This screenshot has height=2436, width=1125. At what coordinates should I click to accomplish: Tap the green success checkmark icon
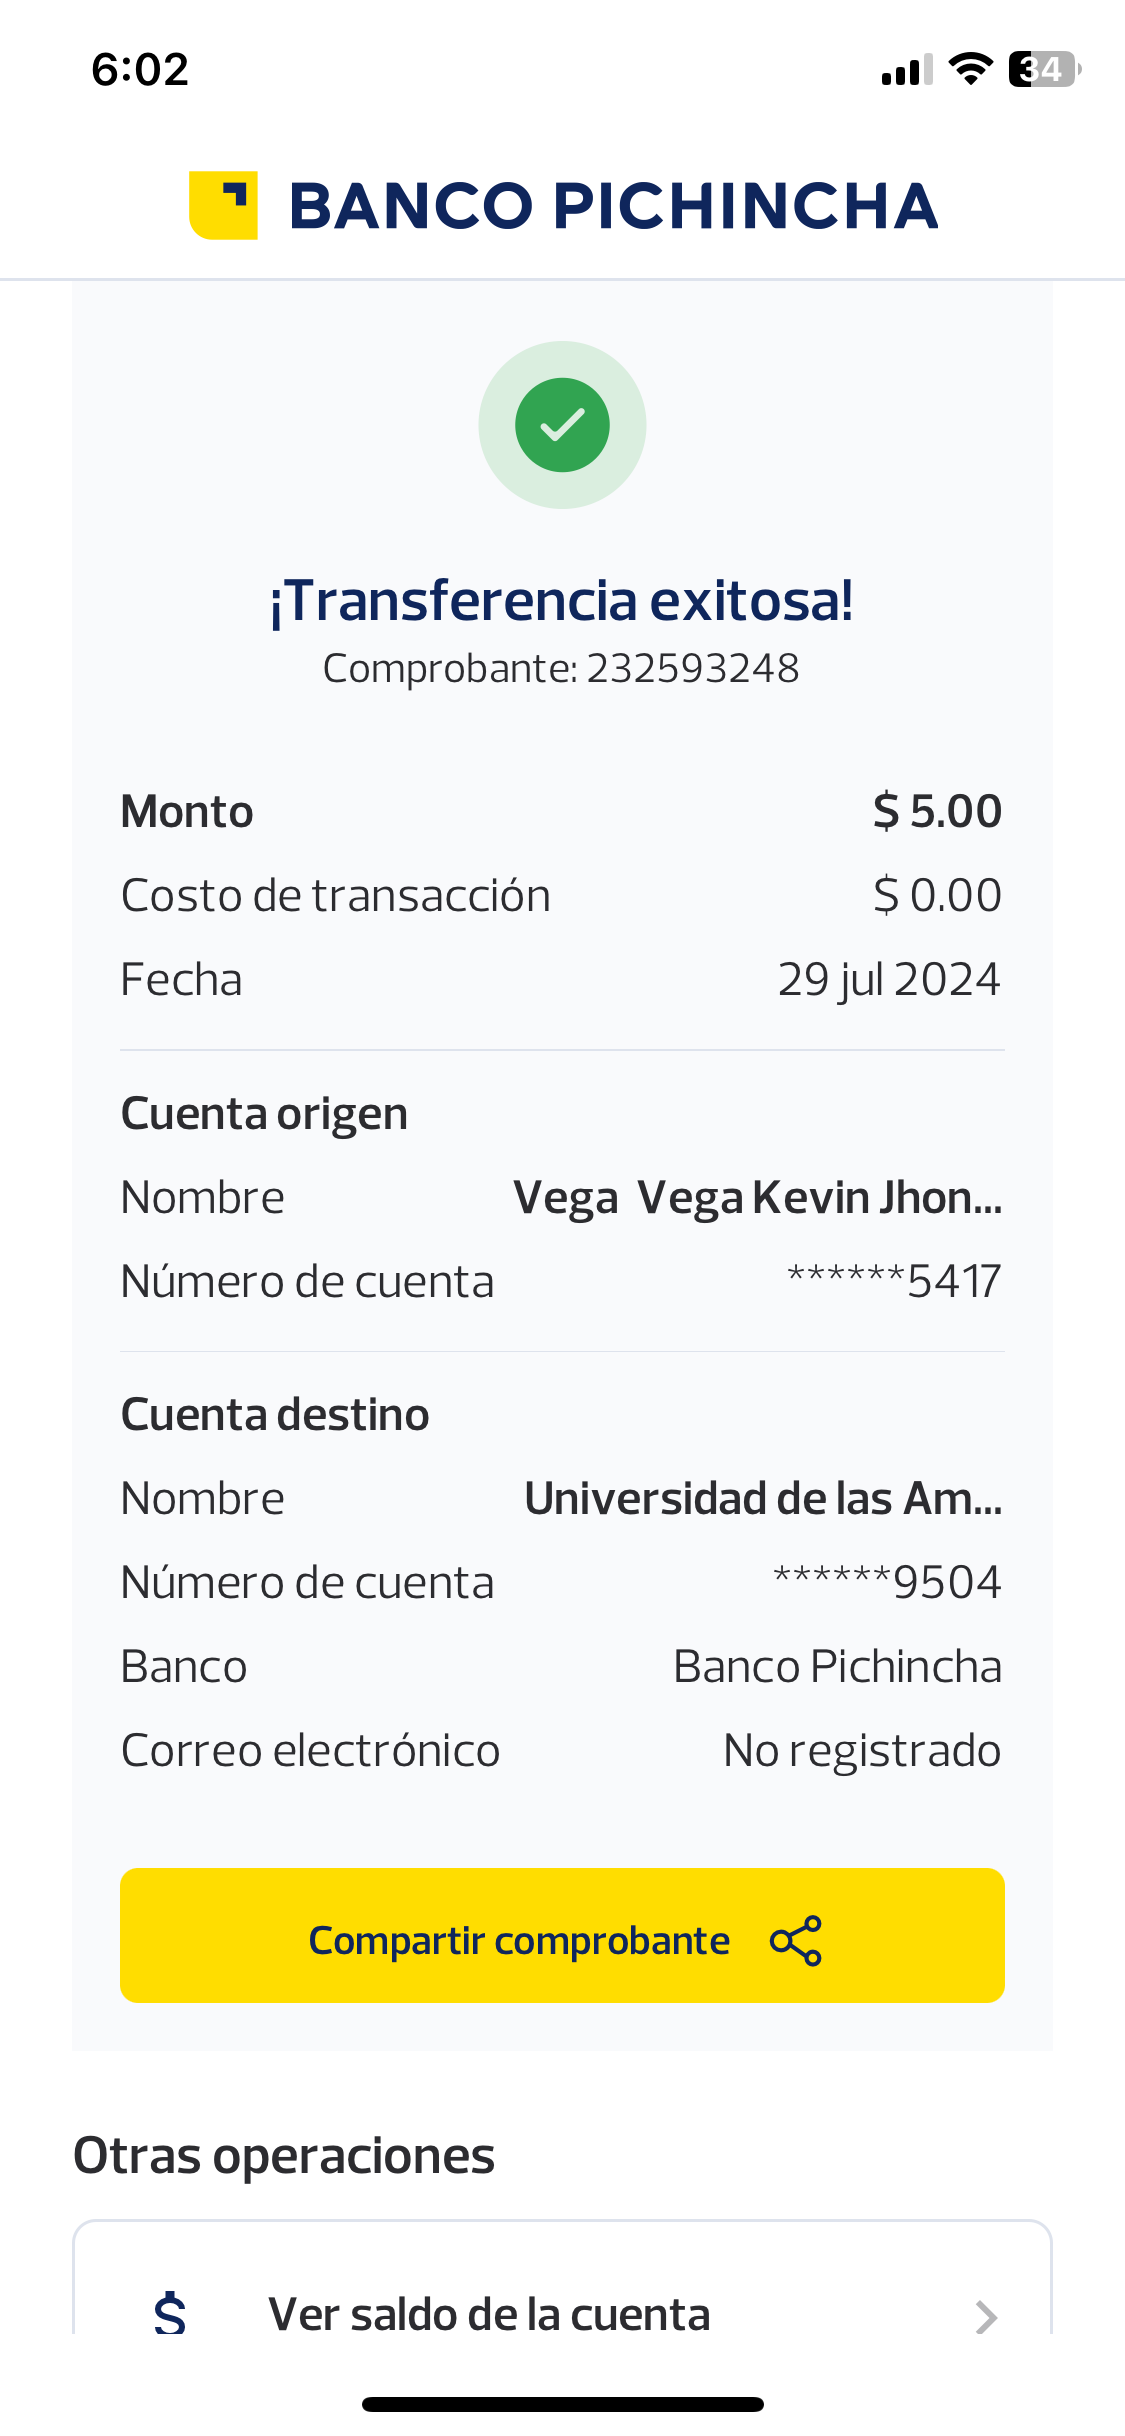coord(562,425)
